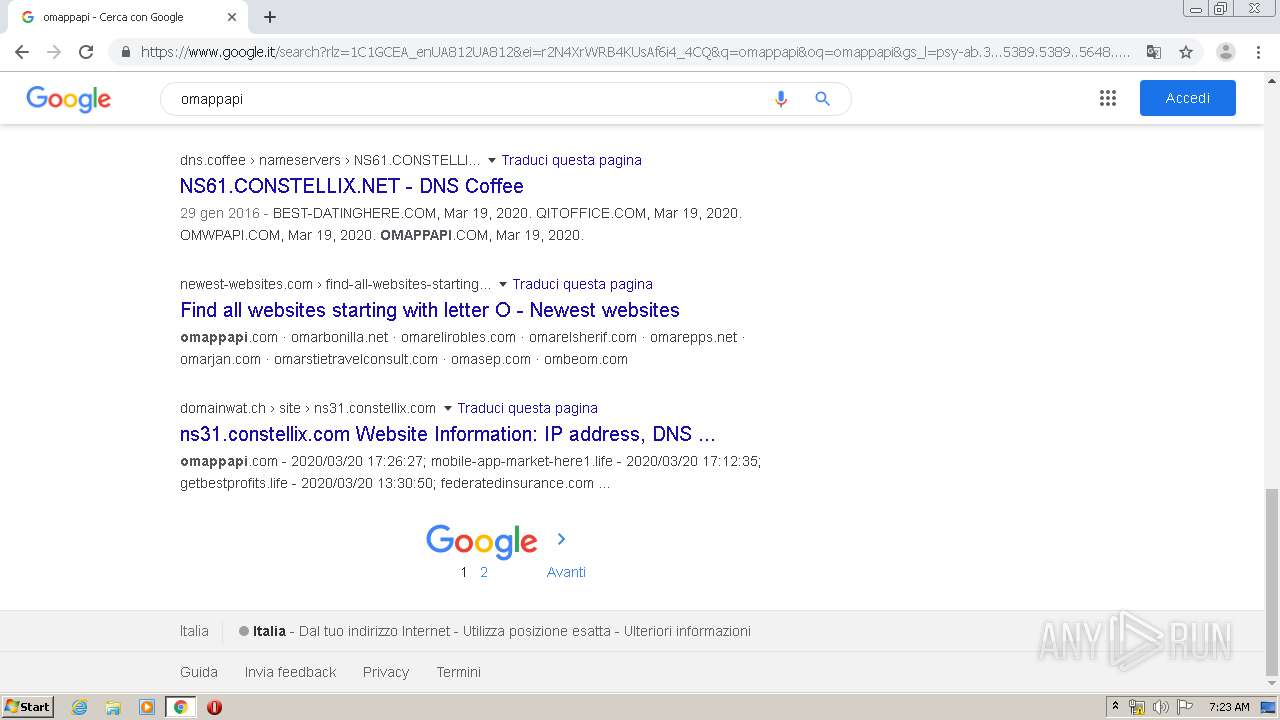
Task: Open the Windows Start menu
Action: pyautogui.click(x=28, y=707)
